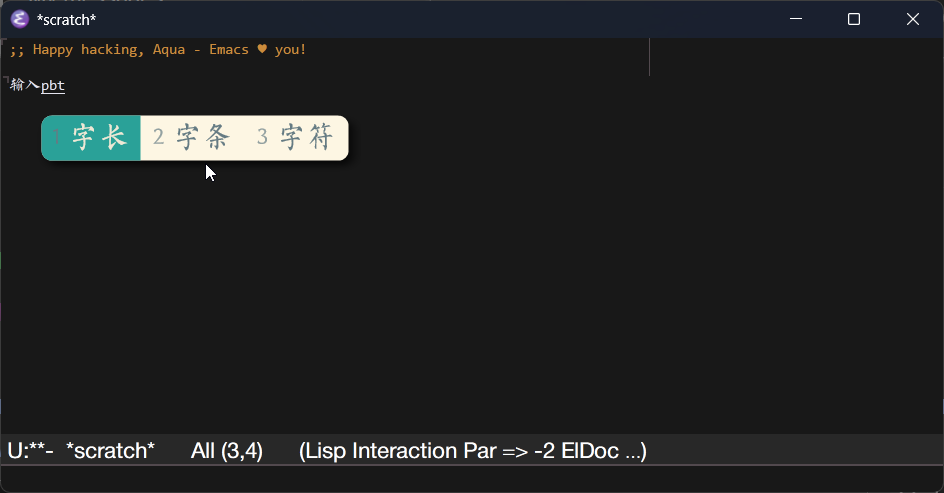Click in the minibuffer echo area
The width and height of the screenshot is (944, 493).
pos(472,479)
